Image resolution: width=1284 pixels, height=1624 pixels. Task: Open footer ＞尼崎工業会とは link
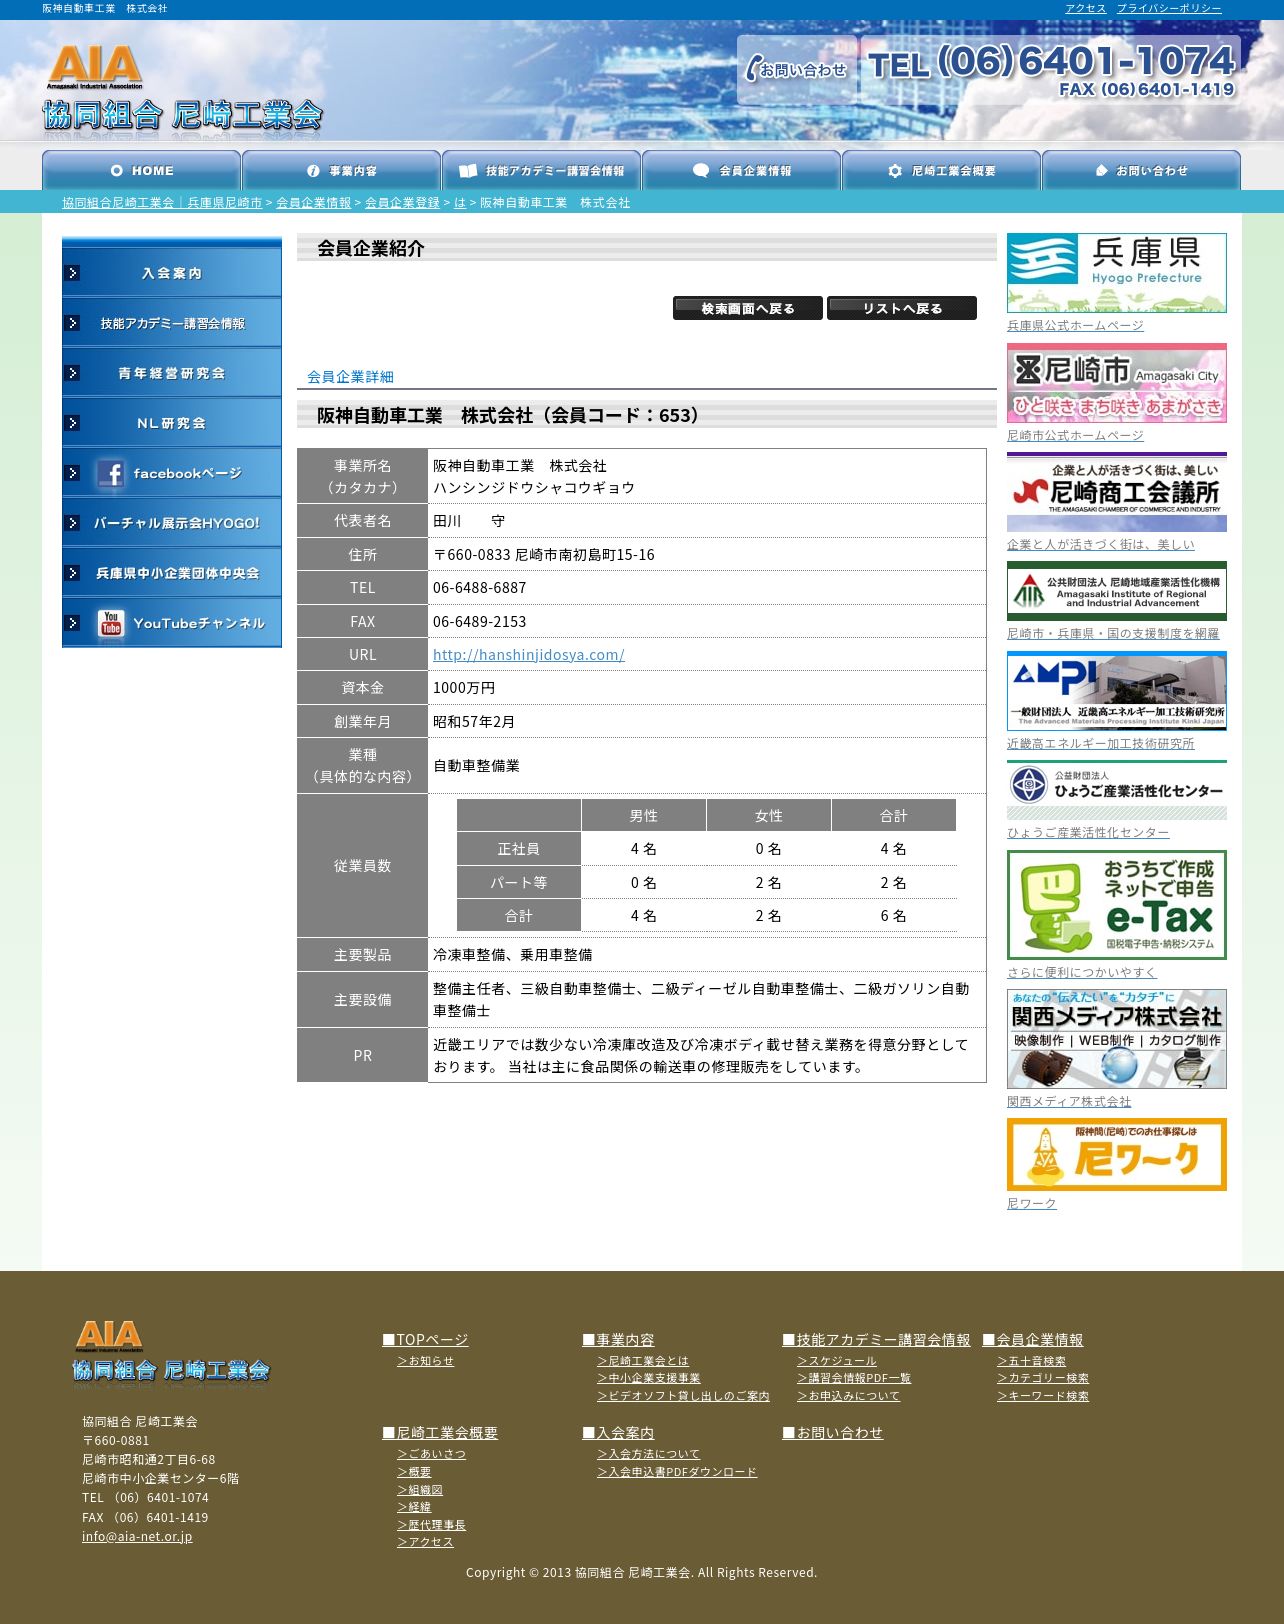(643, 1361)
